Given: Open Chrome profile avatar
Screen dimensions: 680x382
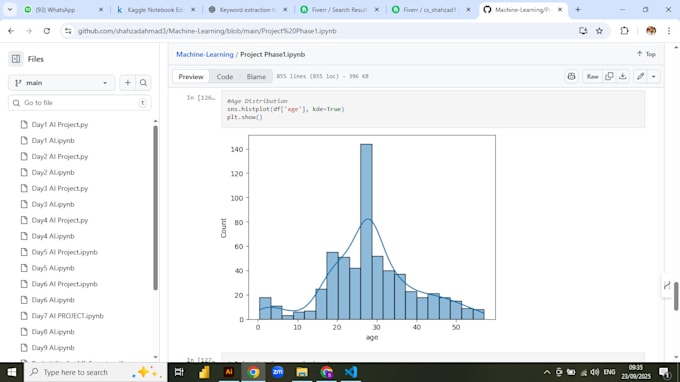Looking at the screenshot, I should click(x=651, y=31).
